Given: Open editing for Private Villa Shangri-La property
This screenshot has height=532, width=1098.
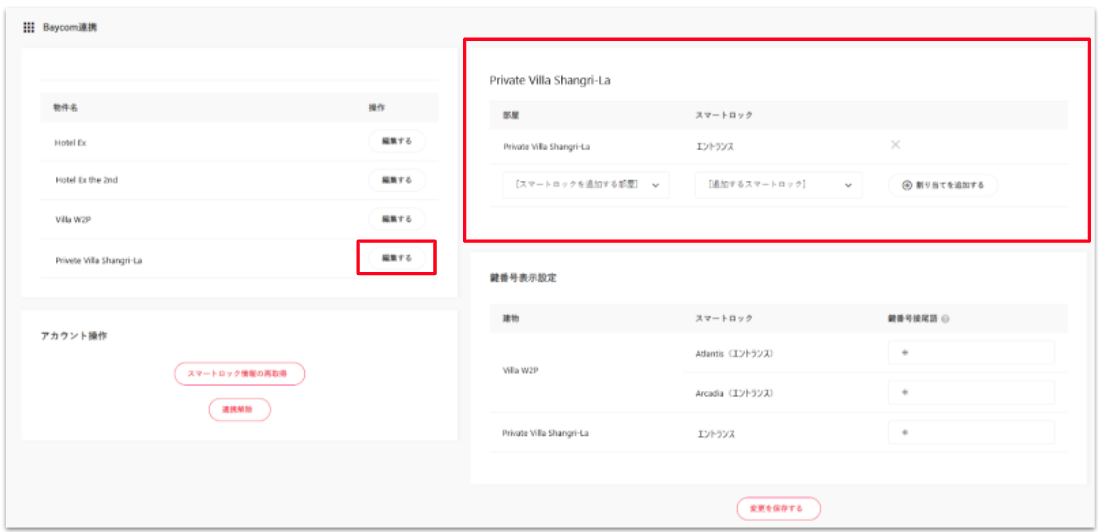Looking at the screenshot, I should [x=396, y=258].
